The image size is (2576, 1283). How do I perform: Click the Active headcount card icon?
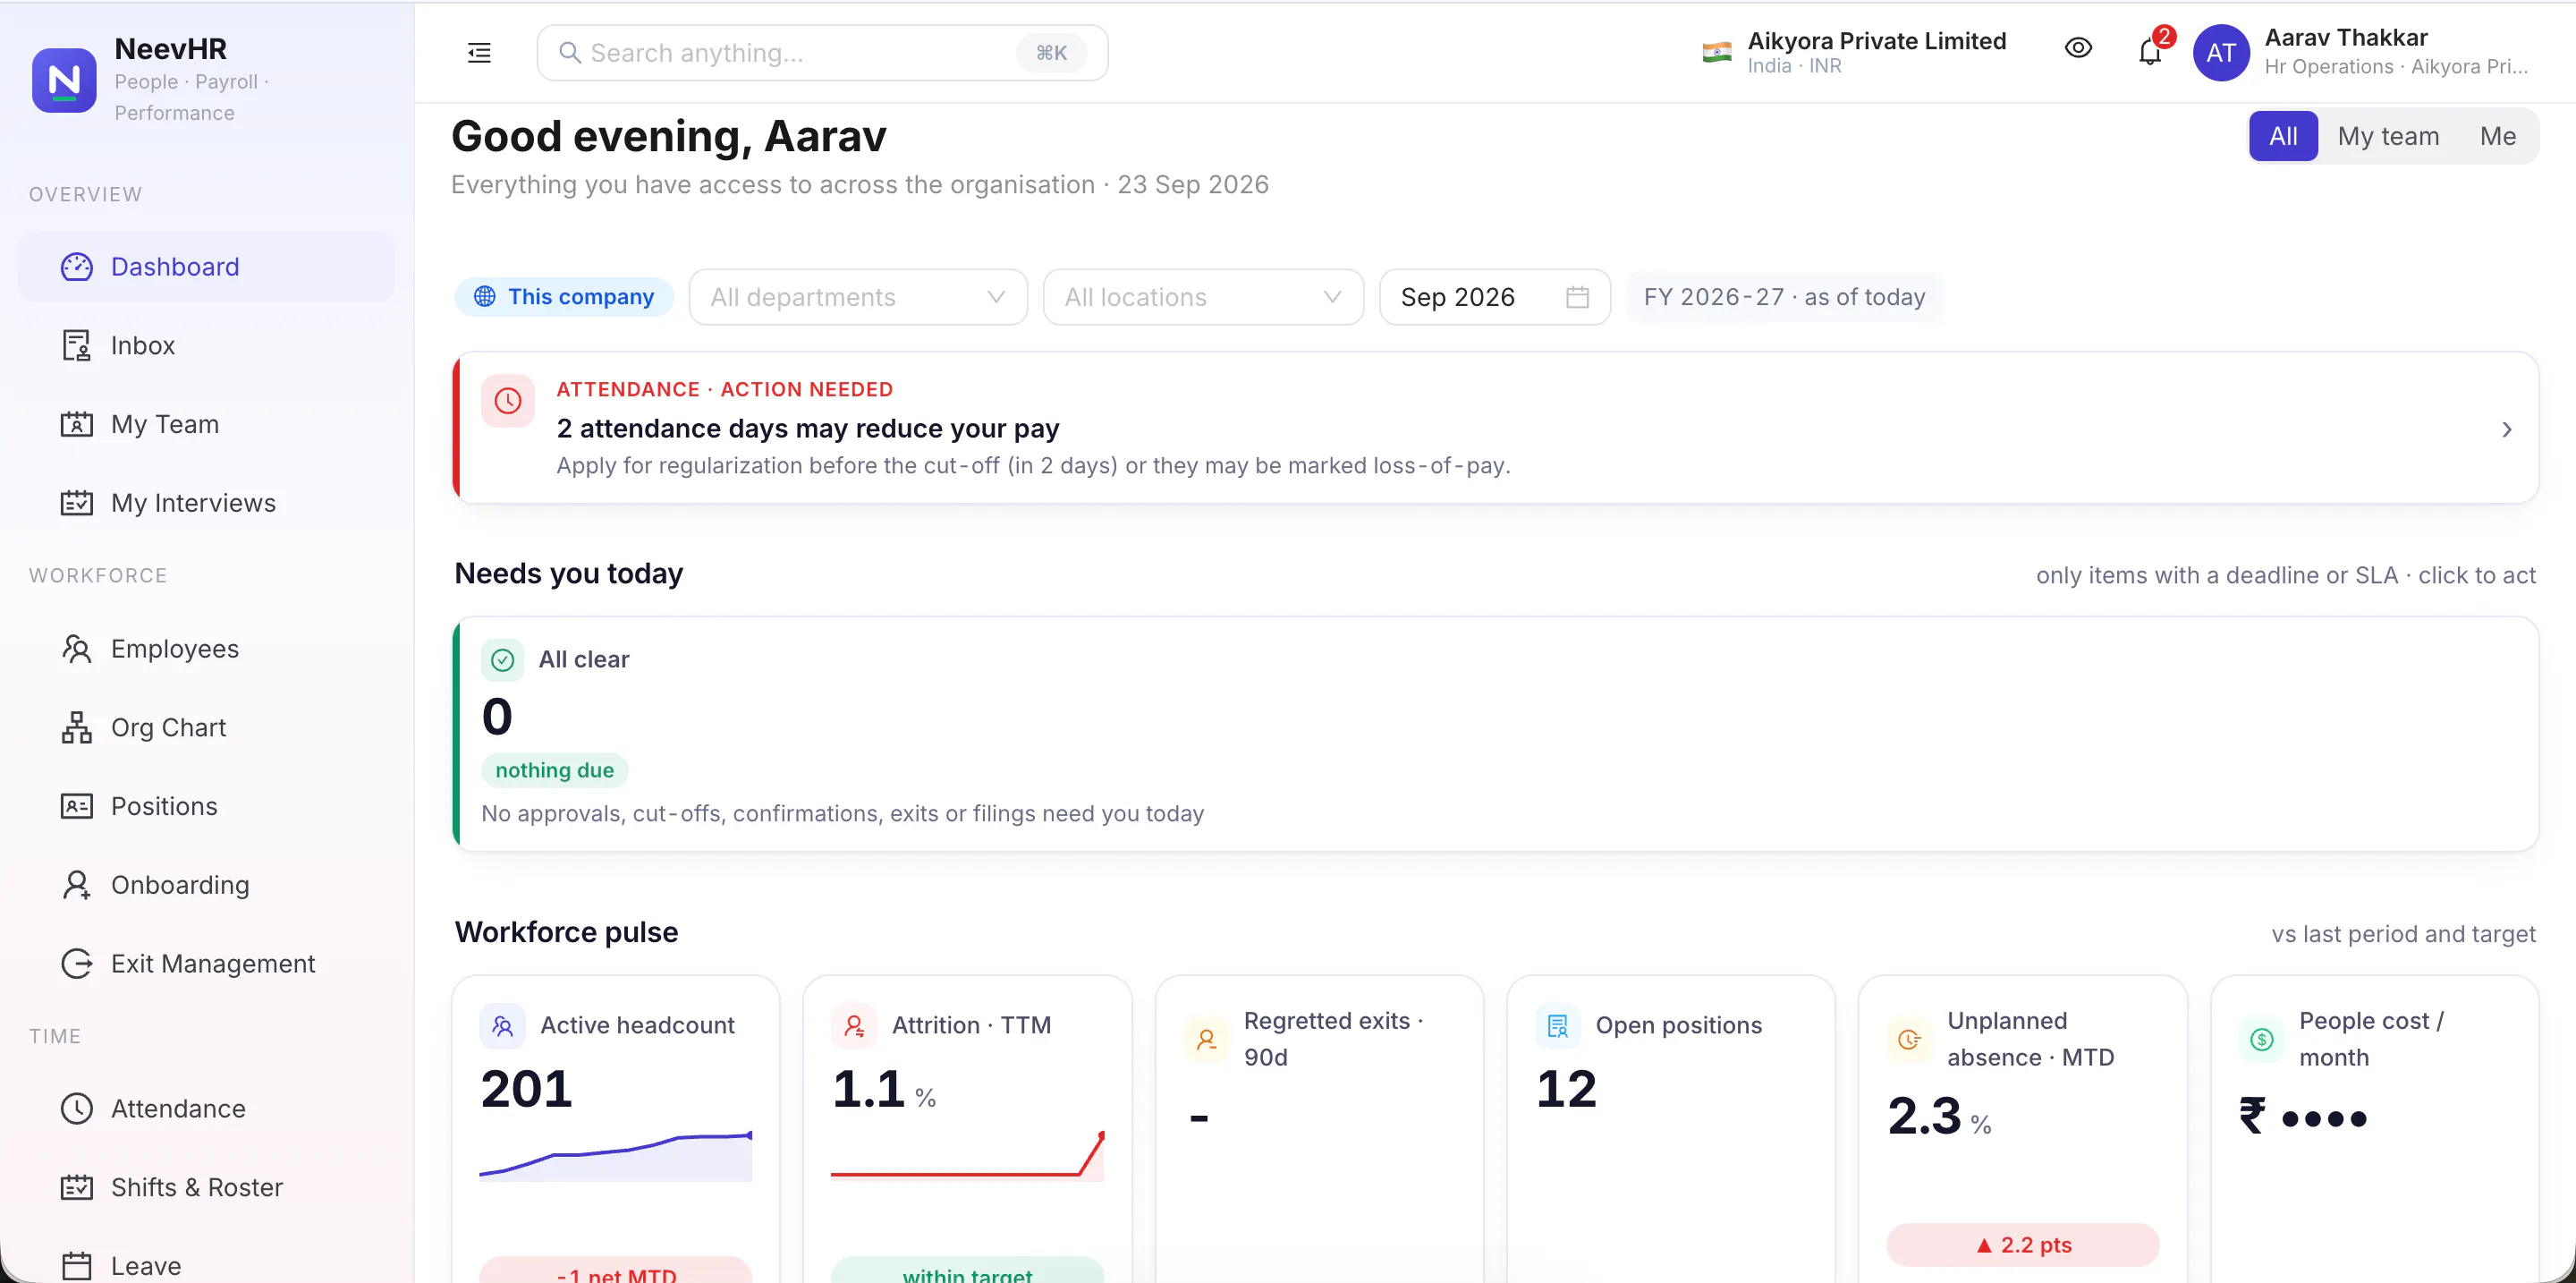point(503,1026)
